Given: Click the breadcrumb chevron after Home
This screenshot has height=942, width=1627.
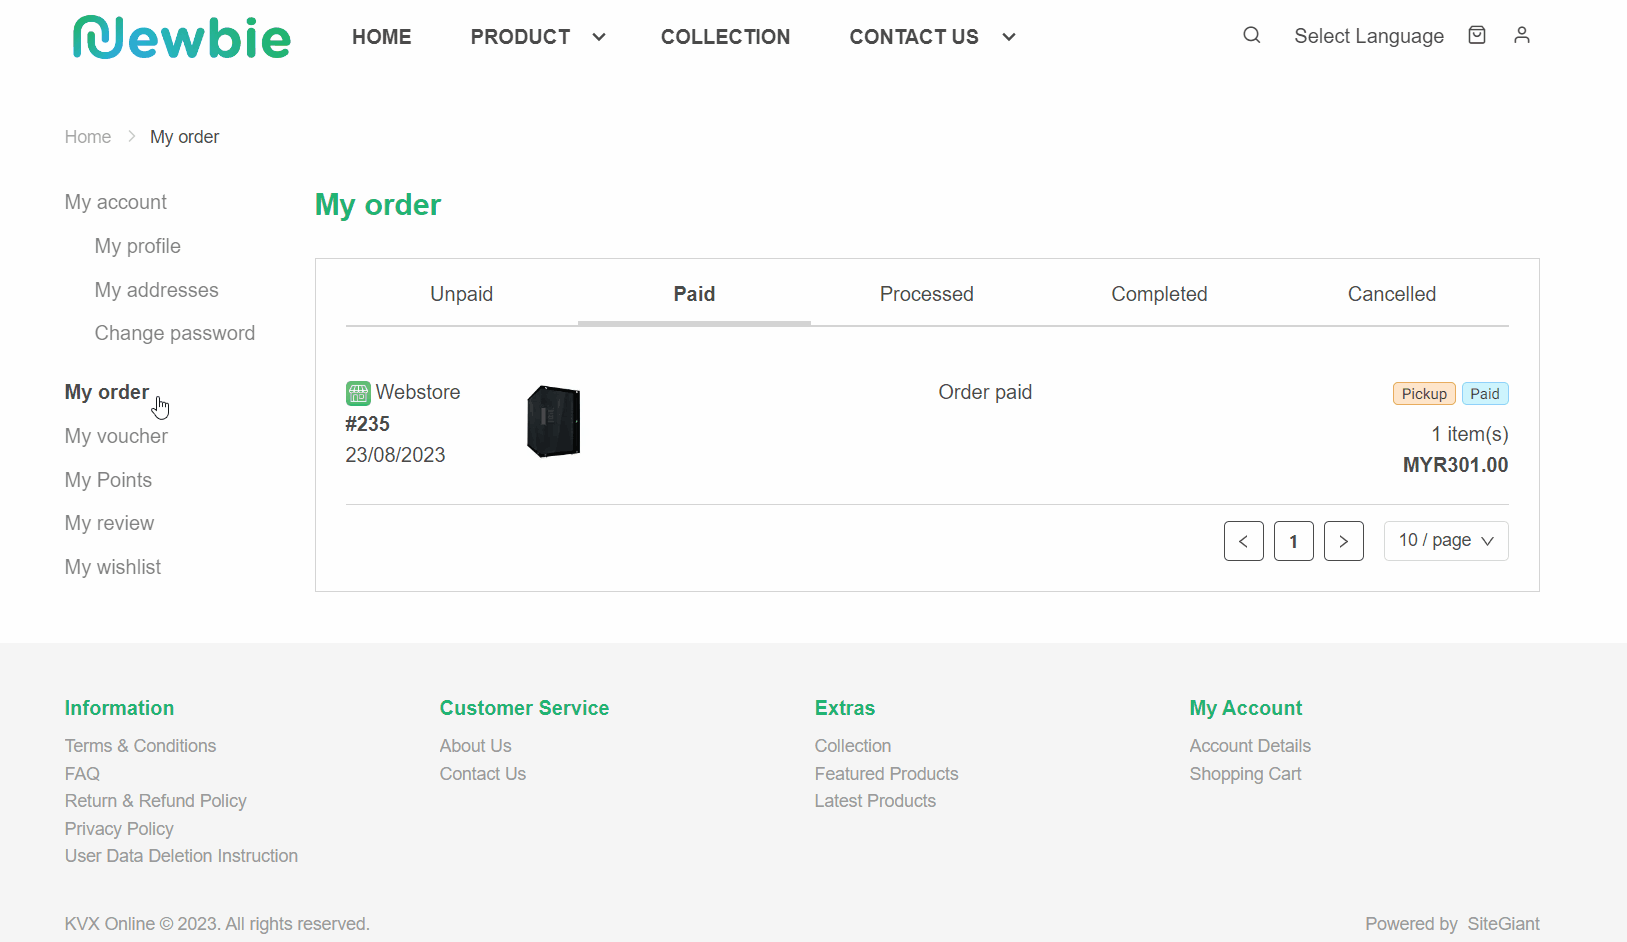Looking at the screenshot, I should tap(130, 136).
